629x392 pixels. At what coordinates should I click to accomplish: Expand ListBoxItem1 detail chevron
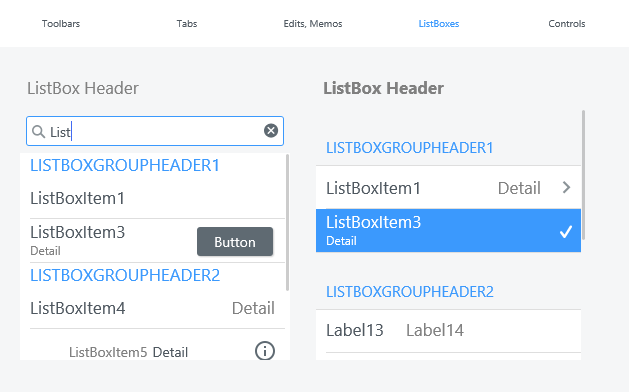pyautogui.click(x=566, y=187)
